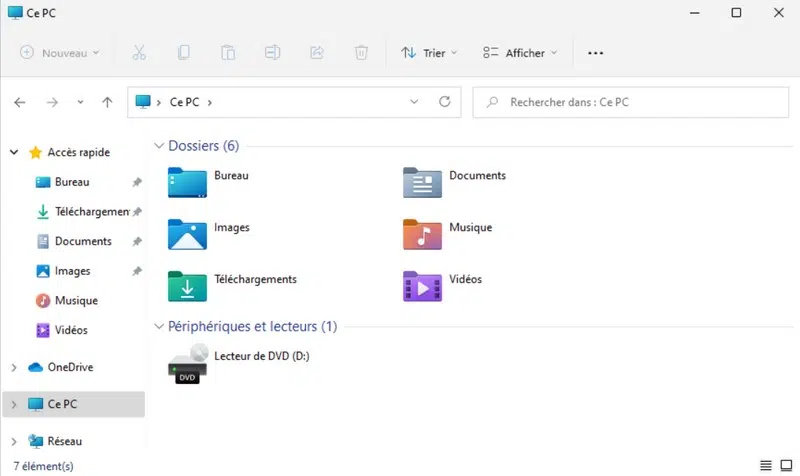Viewport: 800px width, 476px height.
Task: Click the Ce PC breadcrumb in address bar
Action: click(x=184, y=102)
